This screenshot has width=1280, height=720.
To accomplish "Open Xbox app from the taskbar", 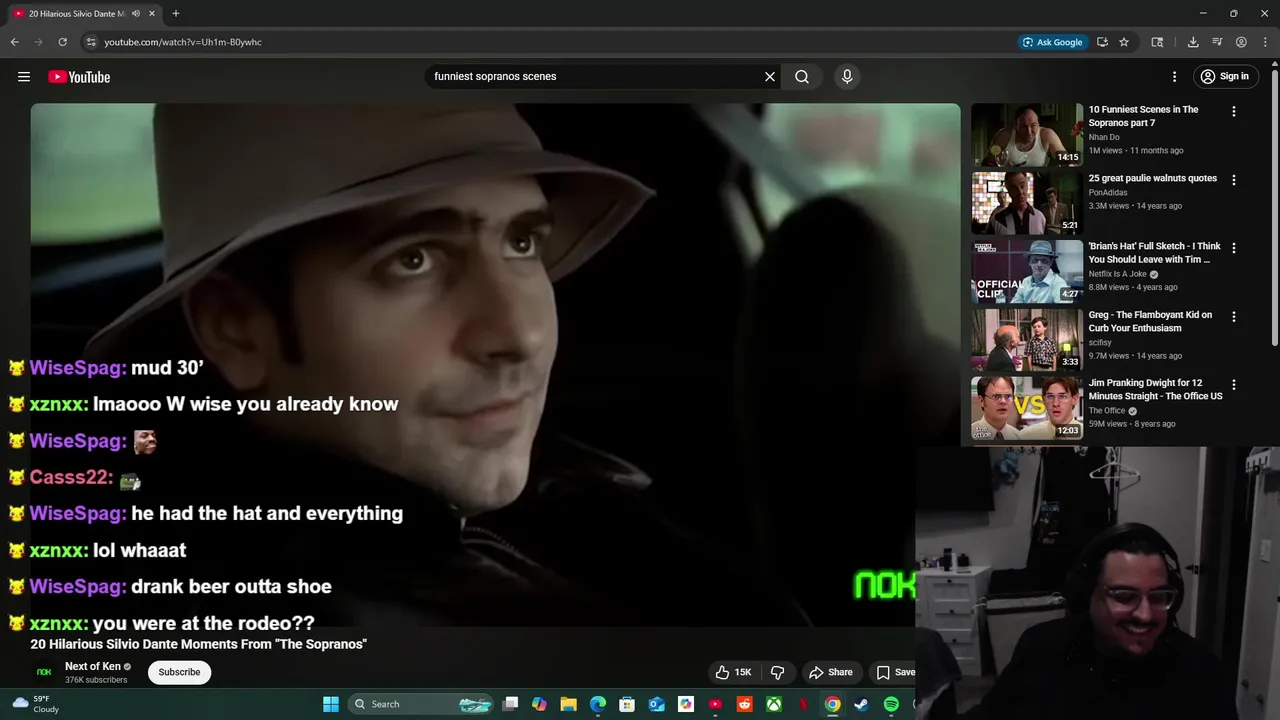I will pos(774,704).
